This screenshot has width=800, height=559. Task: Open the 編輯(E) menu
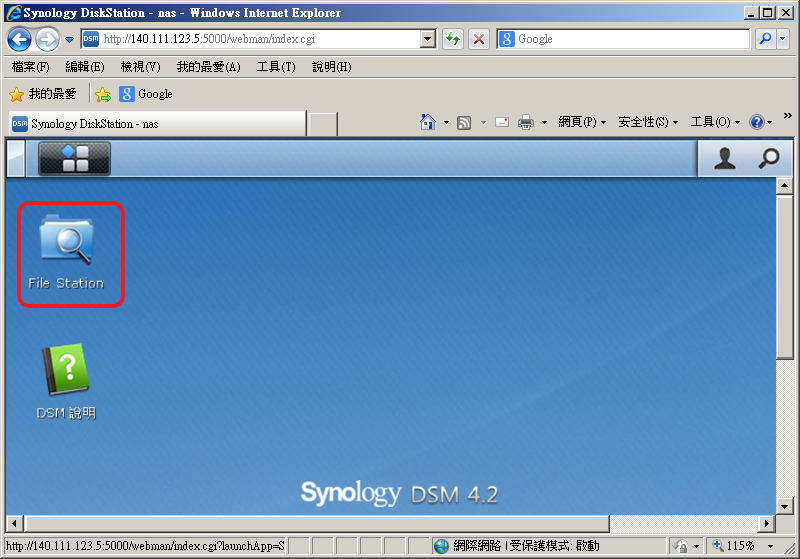(85, 67)
